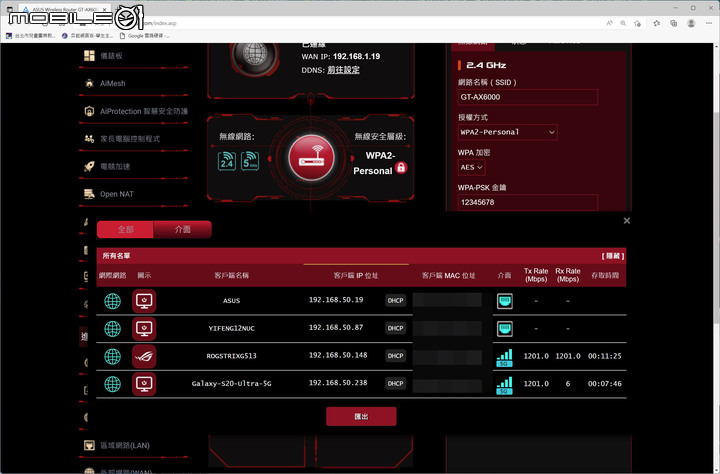
Task: Click the wired port icon in YIFENG12NUC row
Action: (505, 329)
